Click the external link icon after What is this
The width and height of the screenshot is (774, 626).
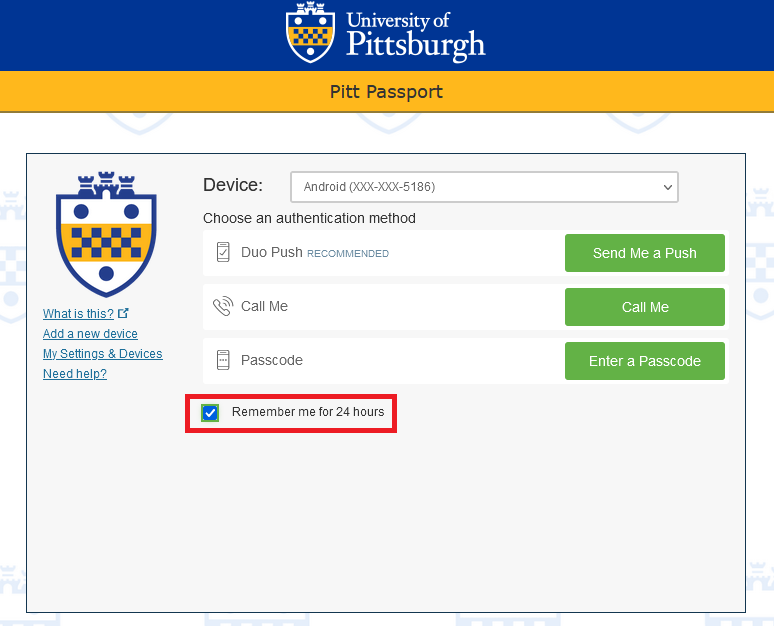tap(123, 313)
